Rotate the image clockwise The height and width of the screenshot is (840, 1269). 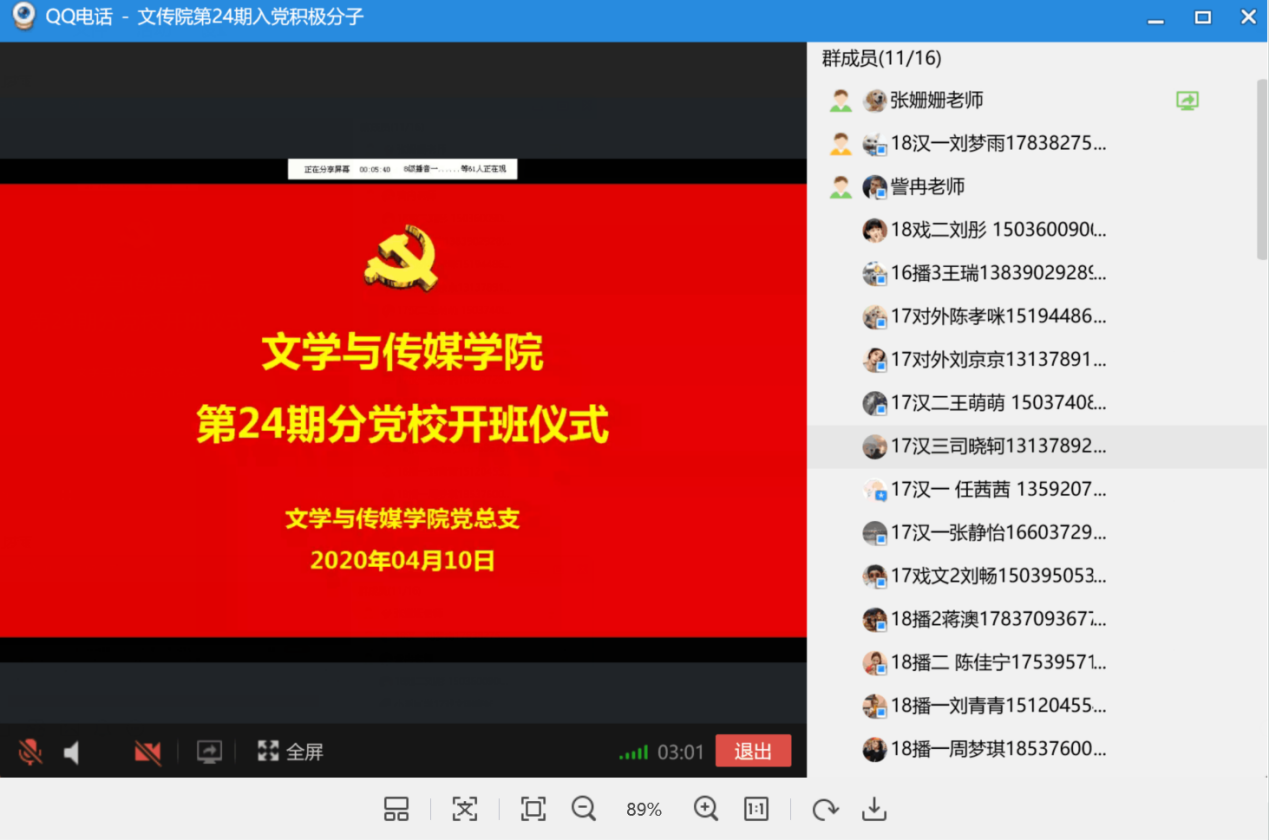click(825, 809)
